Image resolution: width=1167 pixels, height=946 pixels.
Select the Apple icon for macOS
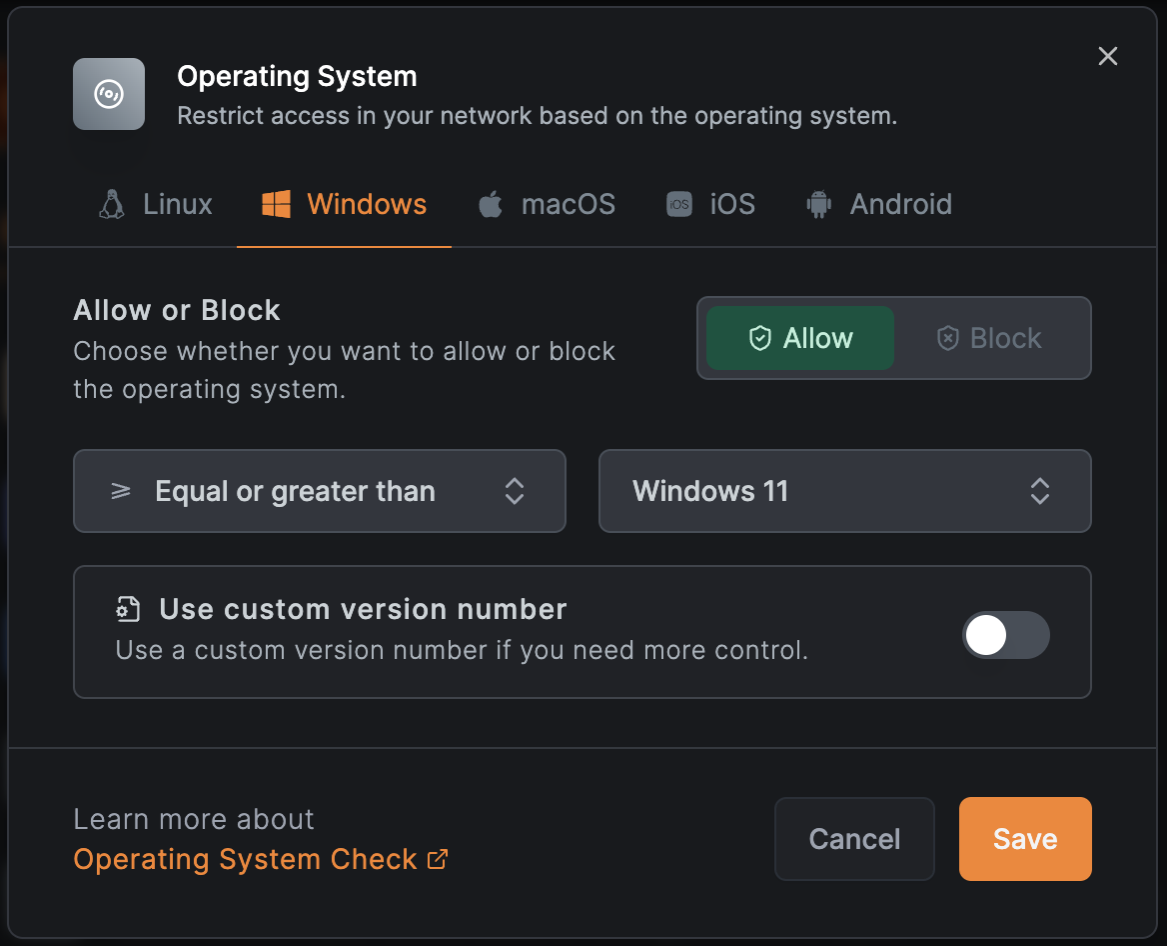coord(490,203)
